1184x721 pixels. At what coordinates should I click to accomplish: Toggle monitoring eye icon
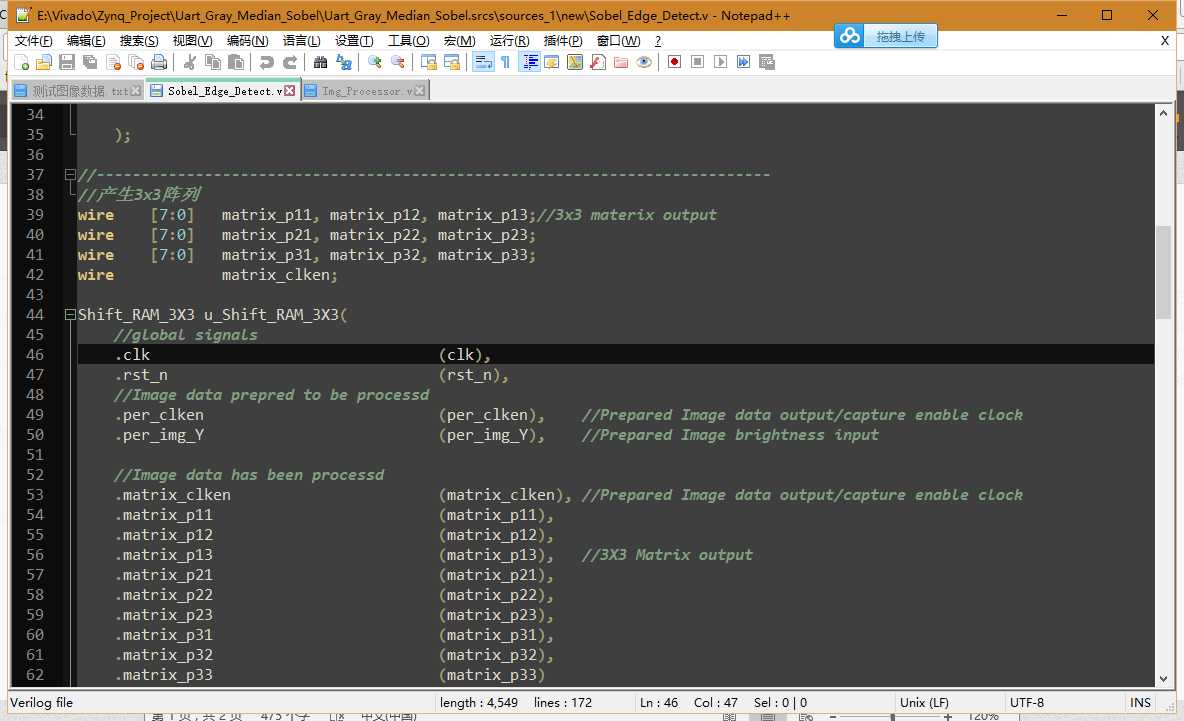pos(643,62)
